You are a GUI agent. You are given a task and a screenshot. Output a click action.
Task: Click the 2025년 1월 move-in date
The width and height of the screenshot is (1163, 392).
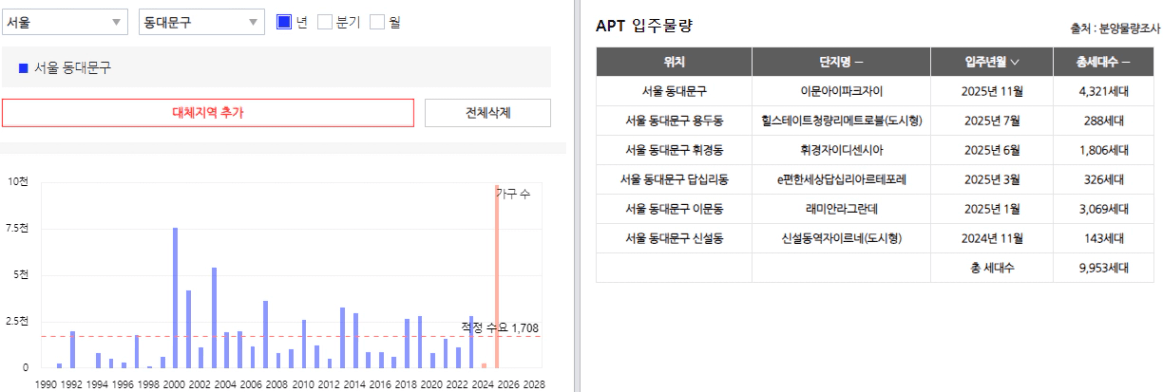(x=992, y=209)
